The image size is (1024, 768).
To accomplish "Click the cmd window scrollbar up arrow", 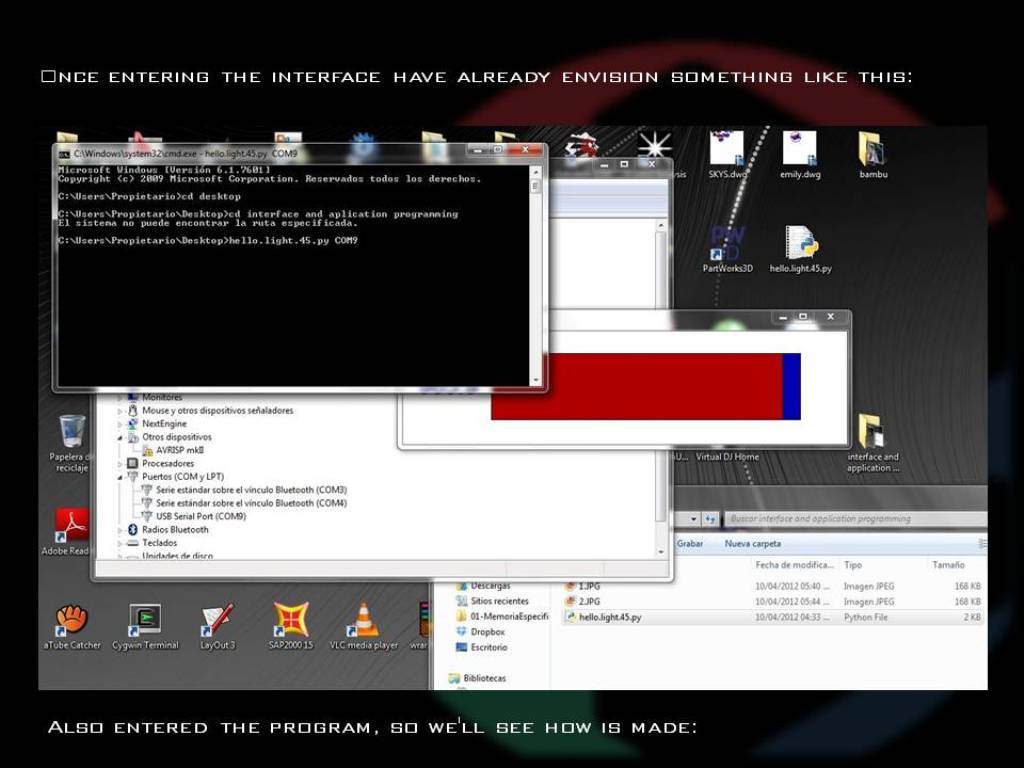I will (536, 172).
